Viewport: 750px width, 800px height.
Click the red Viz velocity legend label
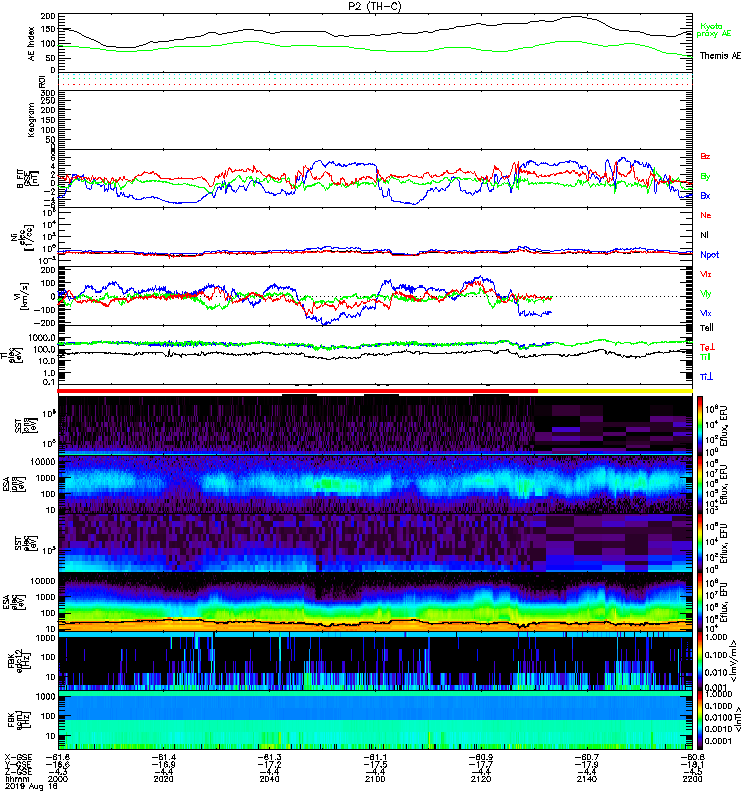(x=706, y=274)
